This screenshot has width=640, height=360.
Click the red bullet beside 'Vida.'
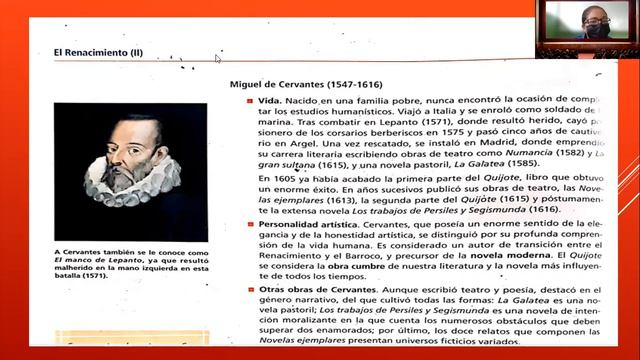click(250, 101)
